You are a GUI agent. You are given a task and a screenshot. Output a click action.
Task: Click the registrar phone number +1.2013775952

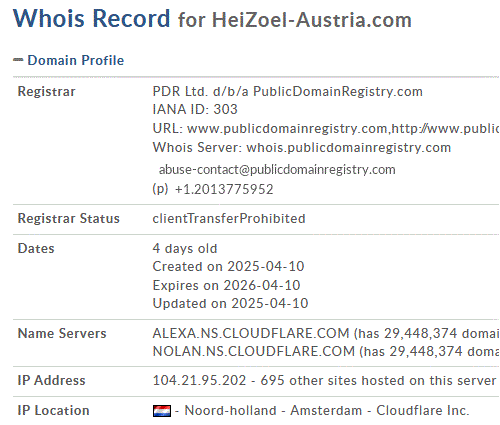pos(224,189)
